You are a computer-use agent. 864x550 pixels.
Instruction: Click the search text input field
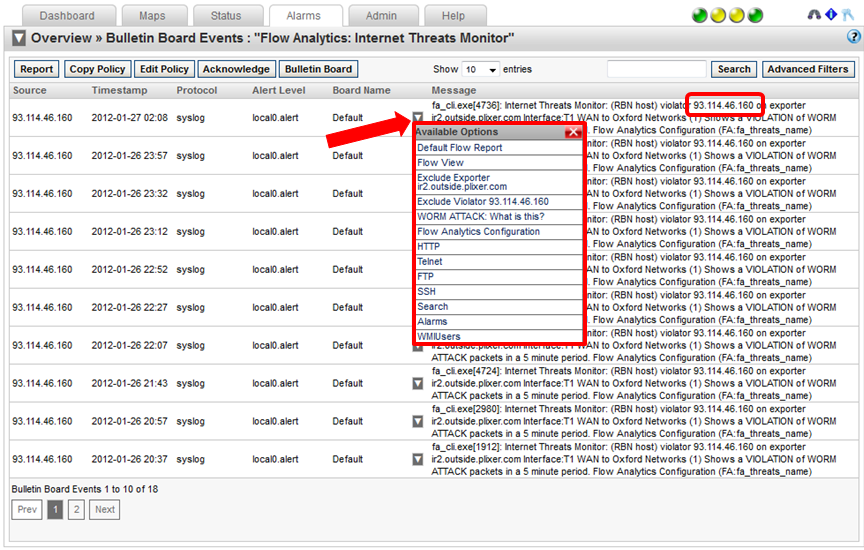click(x=656, y=70)
